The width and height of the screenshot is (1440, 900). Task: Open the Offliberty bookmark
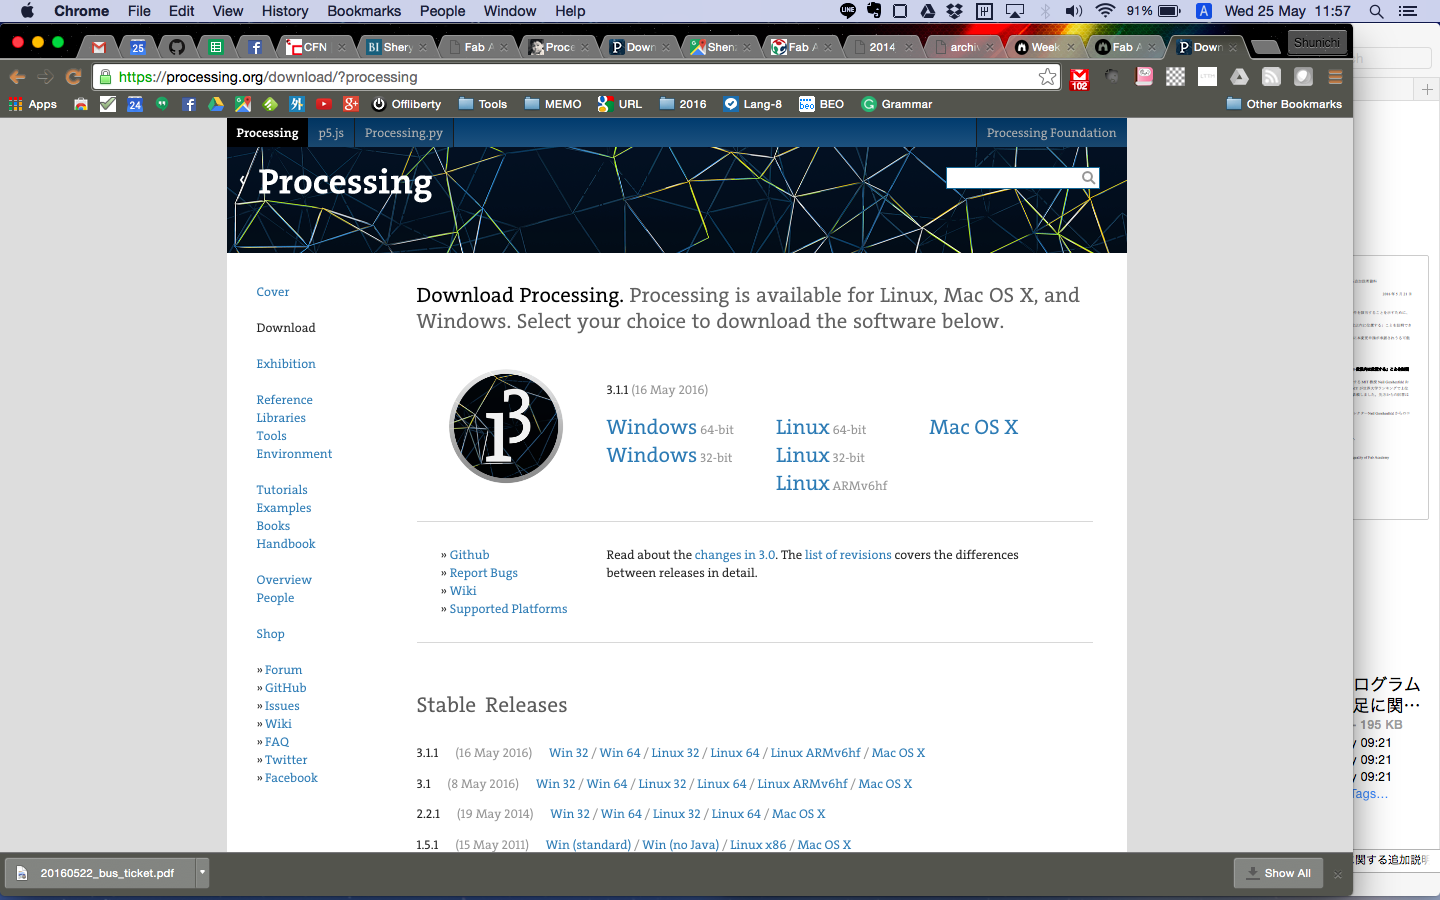[406, 104]
